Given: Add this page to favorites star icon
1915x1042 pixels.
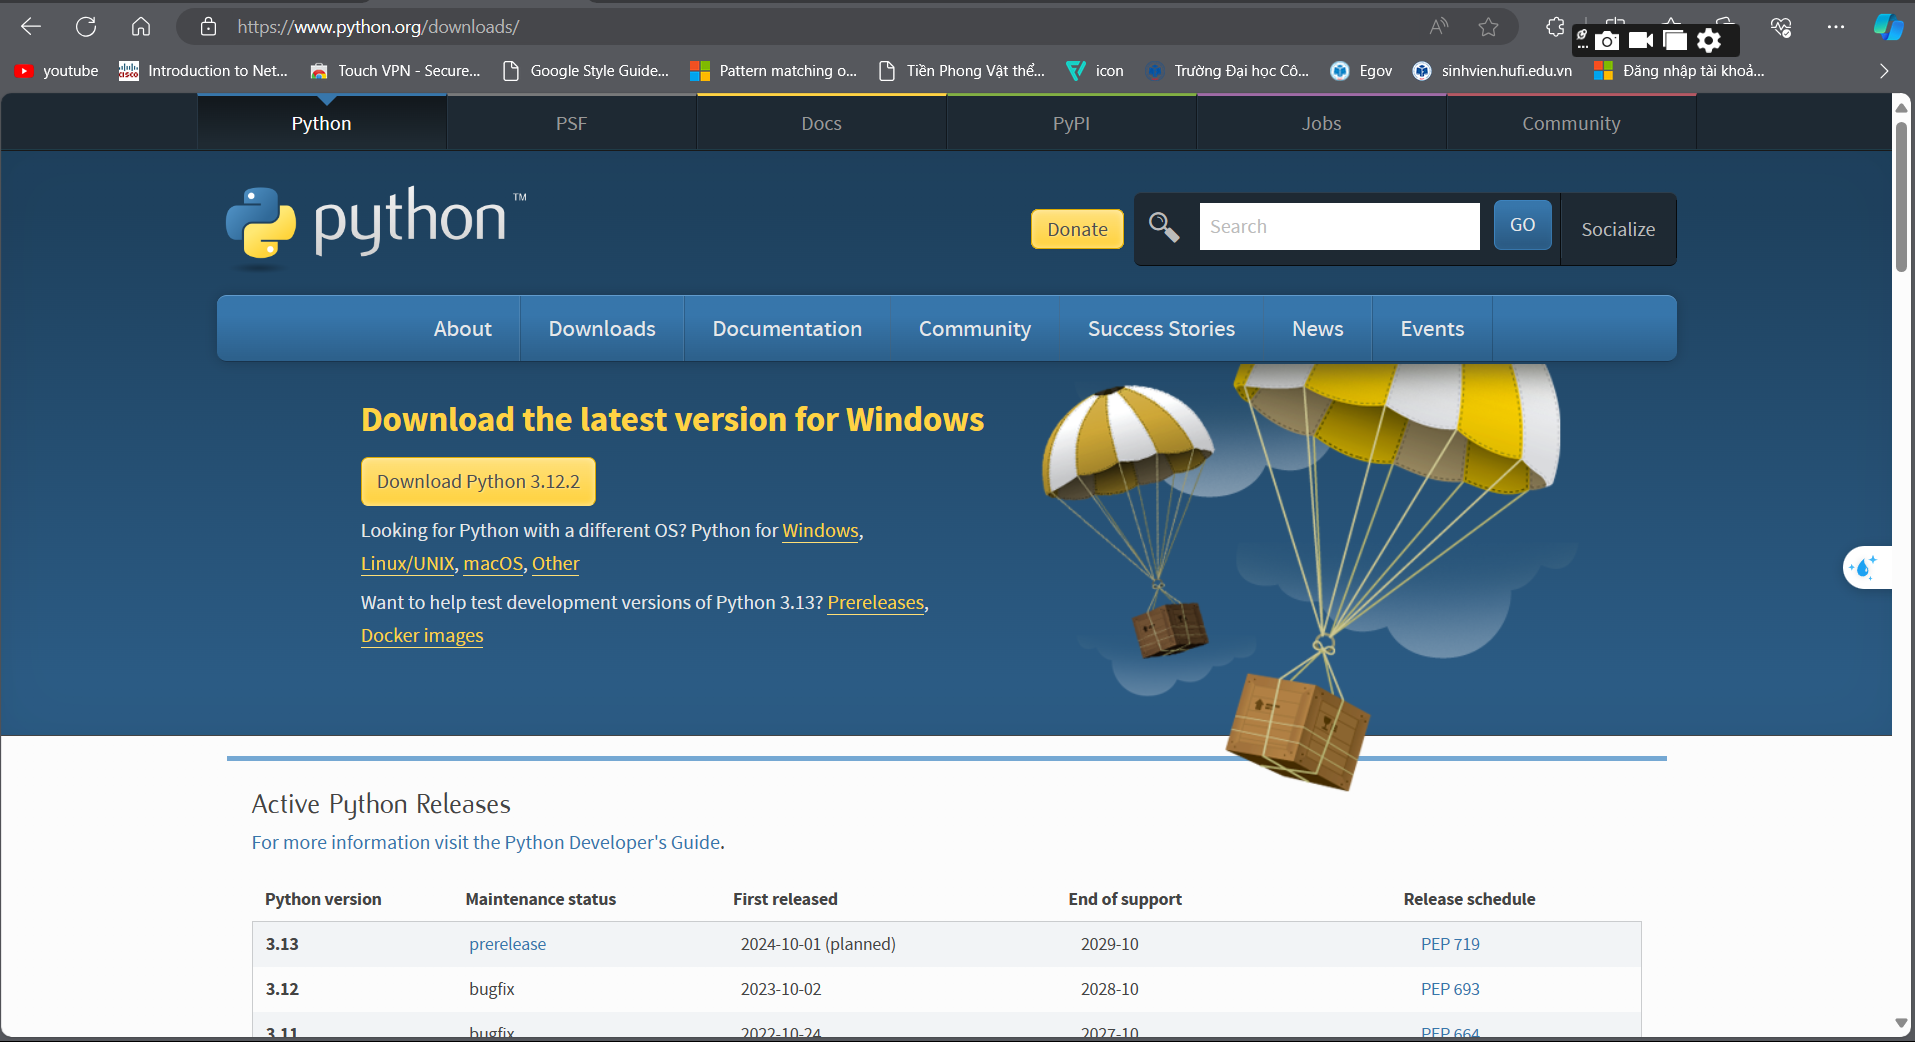Looking at the screenshot, I should pos(1489,27).
